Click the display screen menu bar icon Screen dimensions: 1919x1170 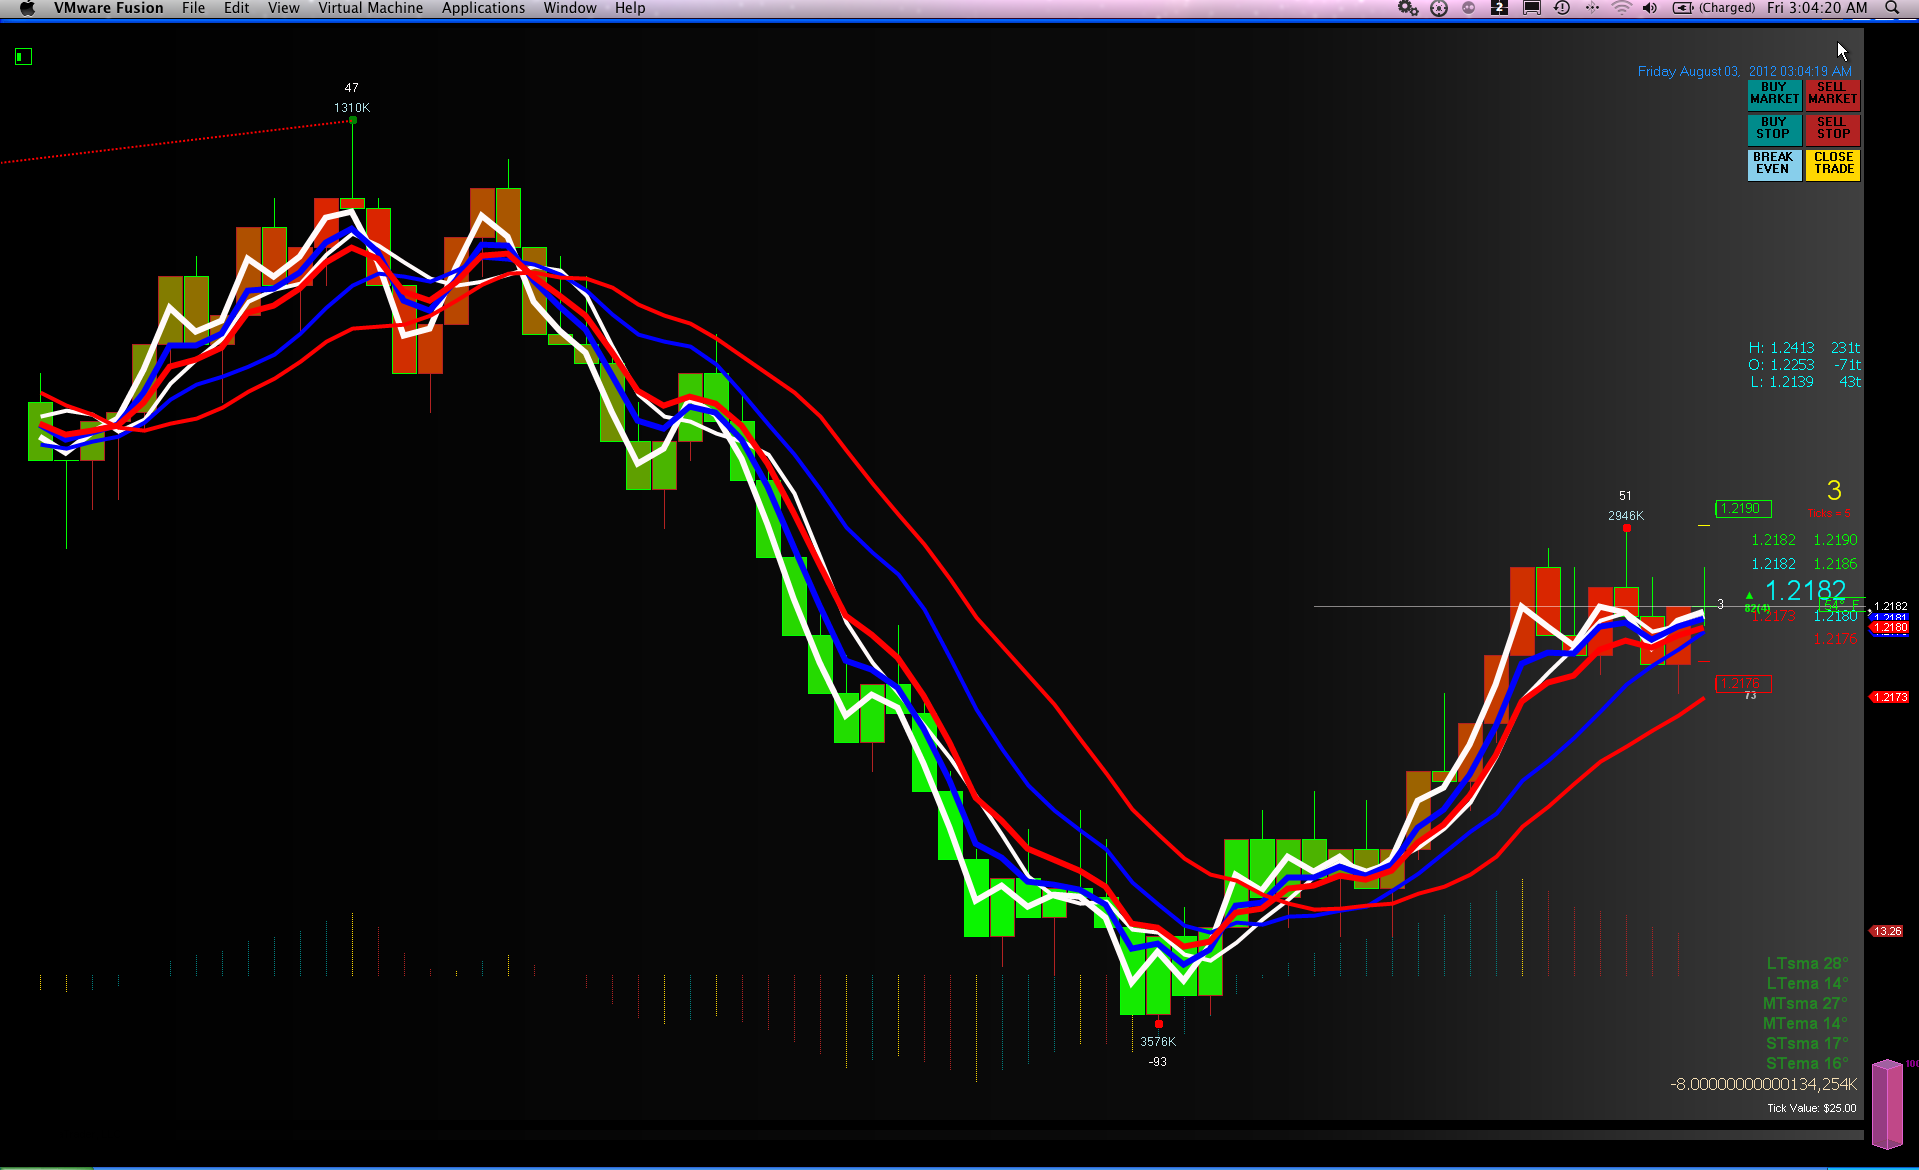tap(1531, 8)
